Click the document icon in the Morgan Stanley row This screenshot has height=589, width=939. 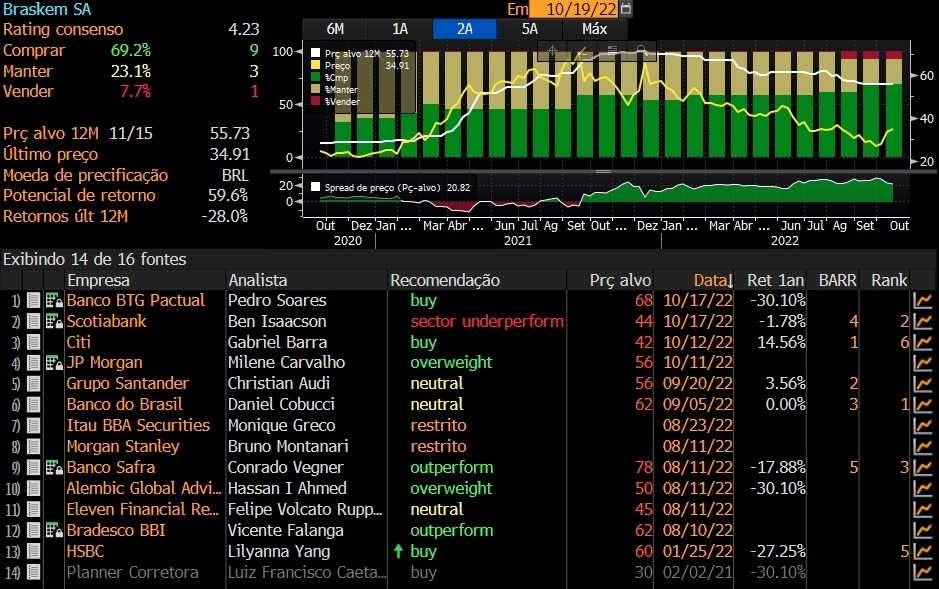click(34, 447)
